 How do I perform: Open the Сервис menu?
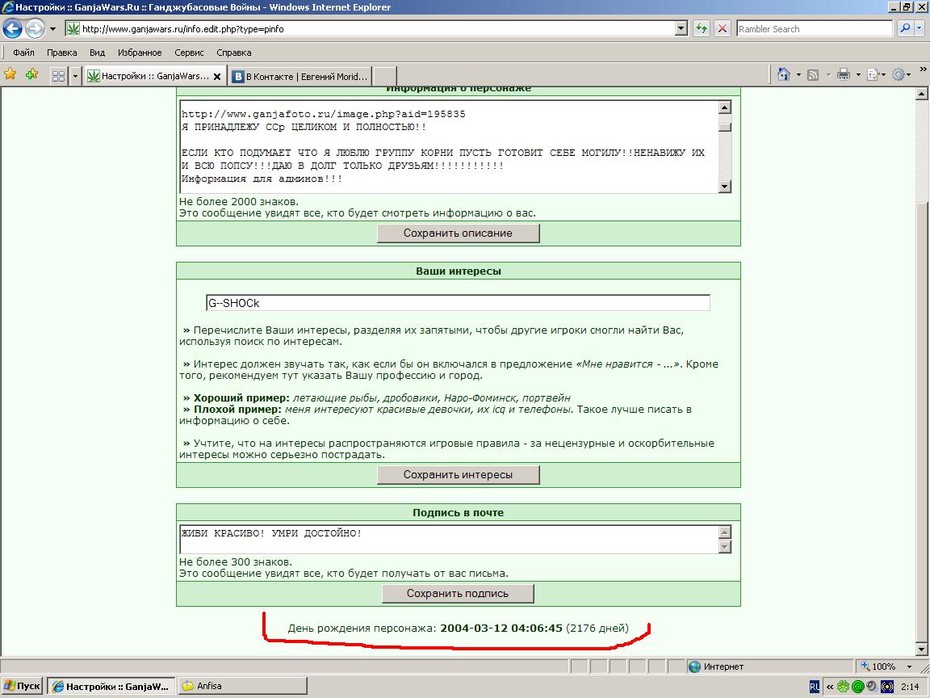tap(189, 52)
